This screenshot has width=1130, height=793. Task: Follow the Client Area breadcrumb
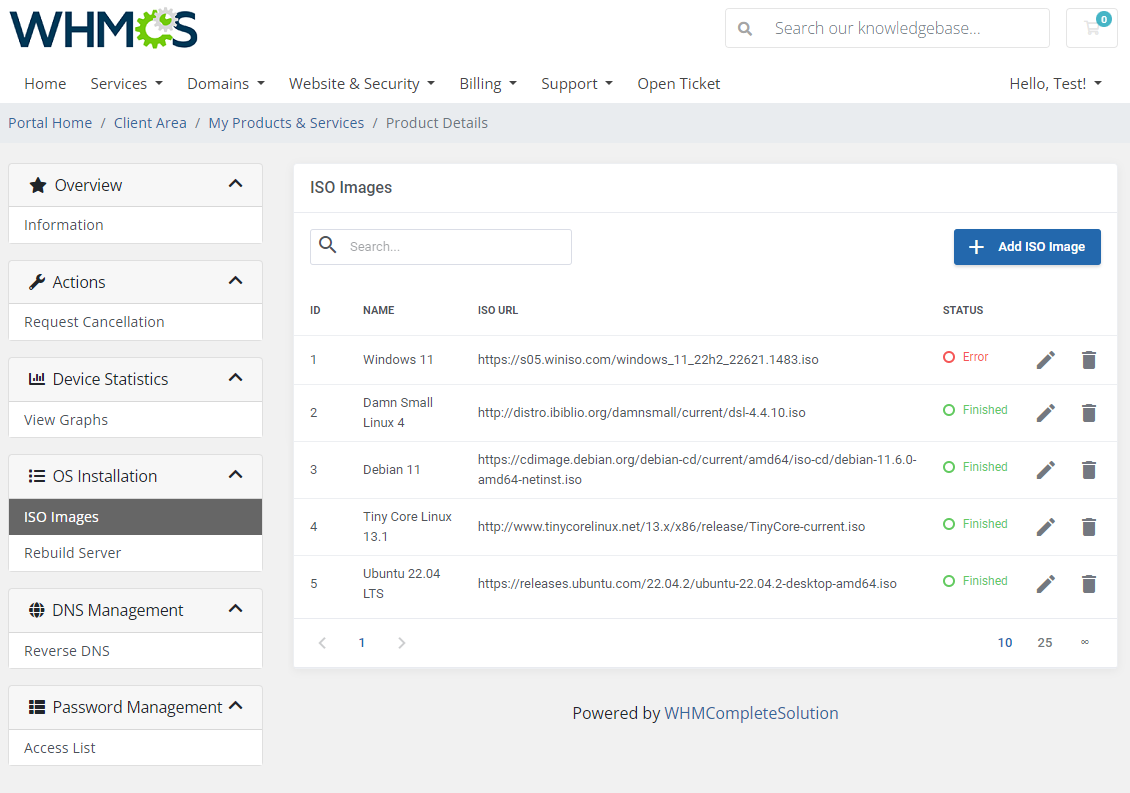pos(150,123)
